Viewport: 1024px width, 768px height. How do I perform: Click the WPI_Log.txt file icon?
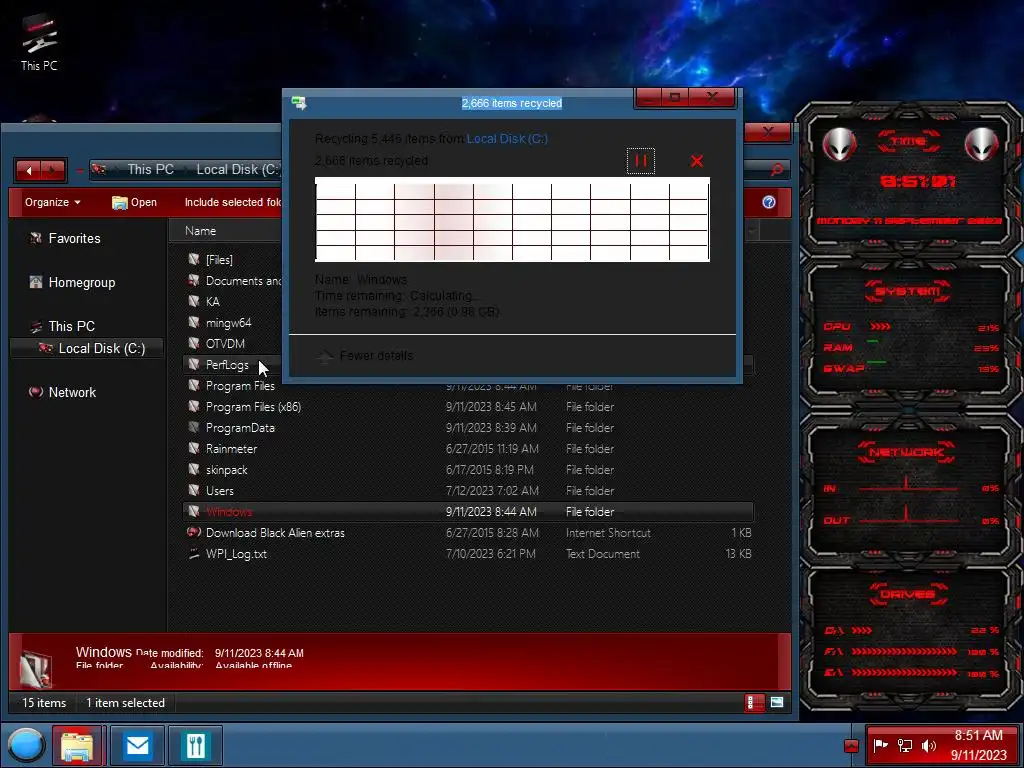click(193, 554)
